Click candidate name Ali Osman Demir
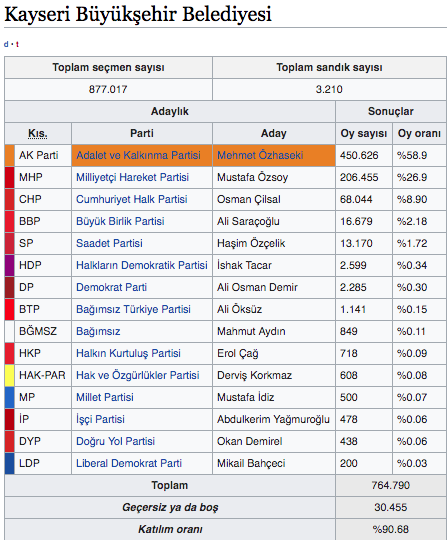Screen dimensions: 447x540 pyautogui.click(x=257, y=287)
